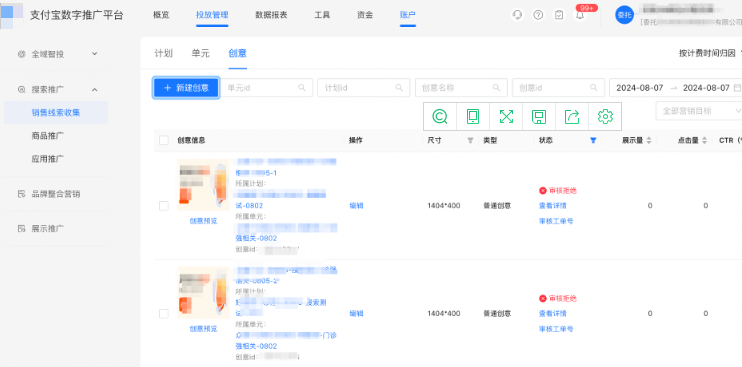Click 编辑 for the second creative
742x367 pixels.
point(356,314)
